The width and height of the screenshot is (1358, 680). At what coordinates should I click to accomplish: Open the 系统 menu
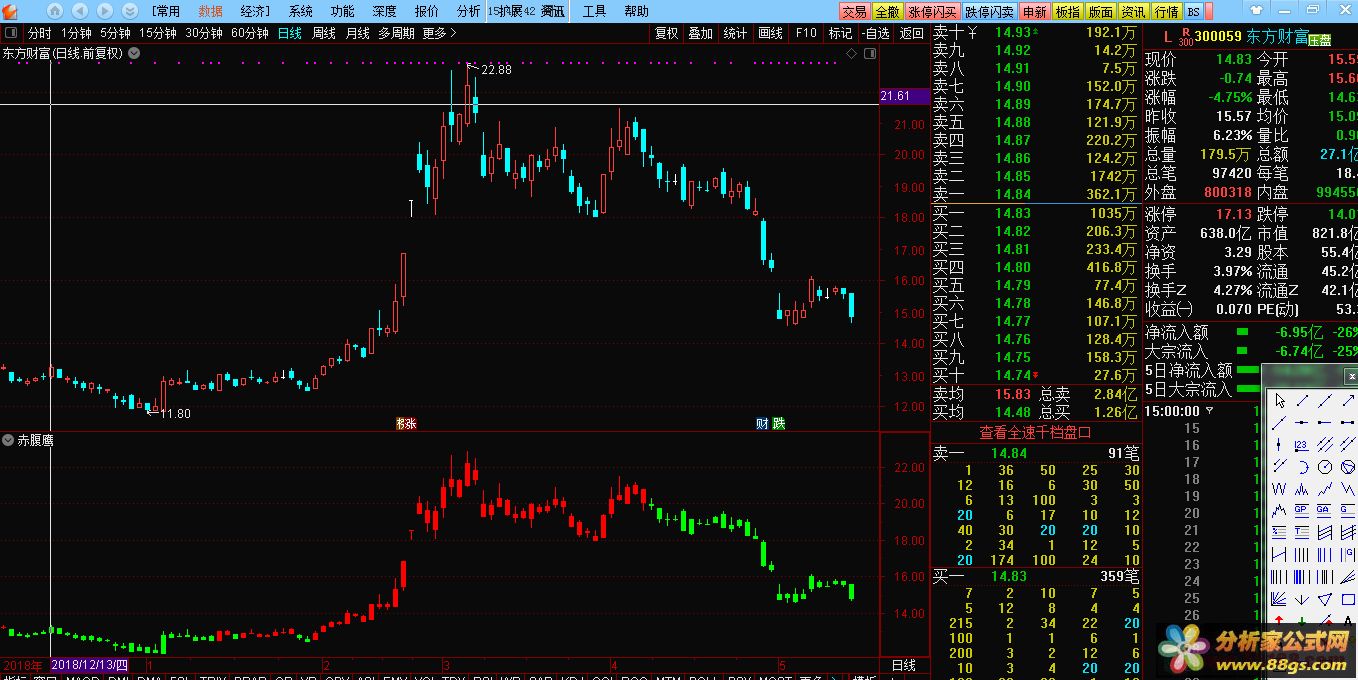click(x=300, y=11)
